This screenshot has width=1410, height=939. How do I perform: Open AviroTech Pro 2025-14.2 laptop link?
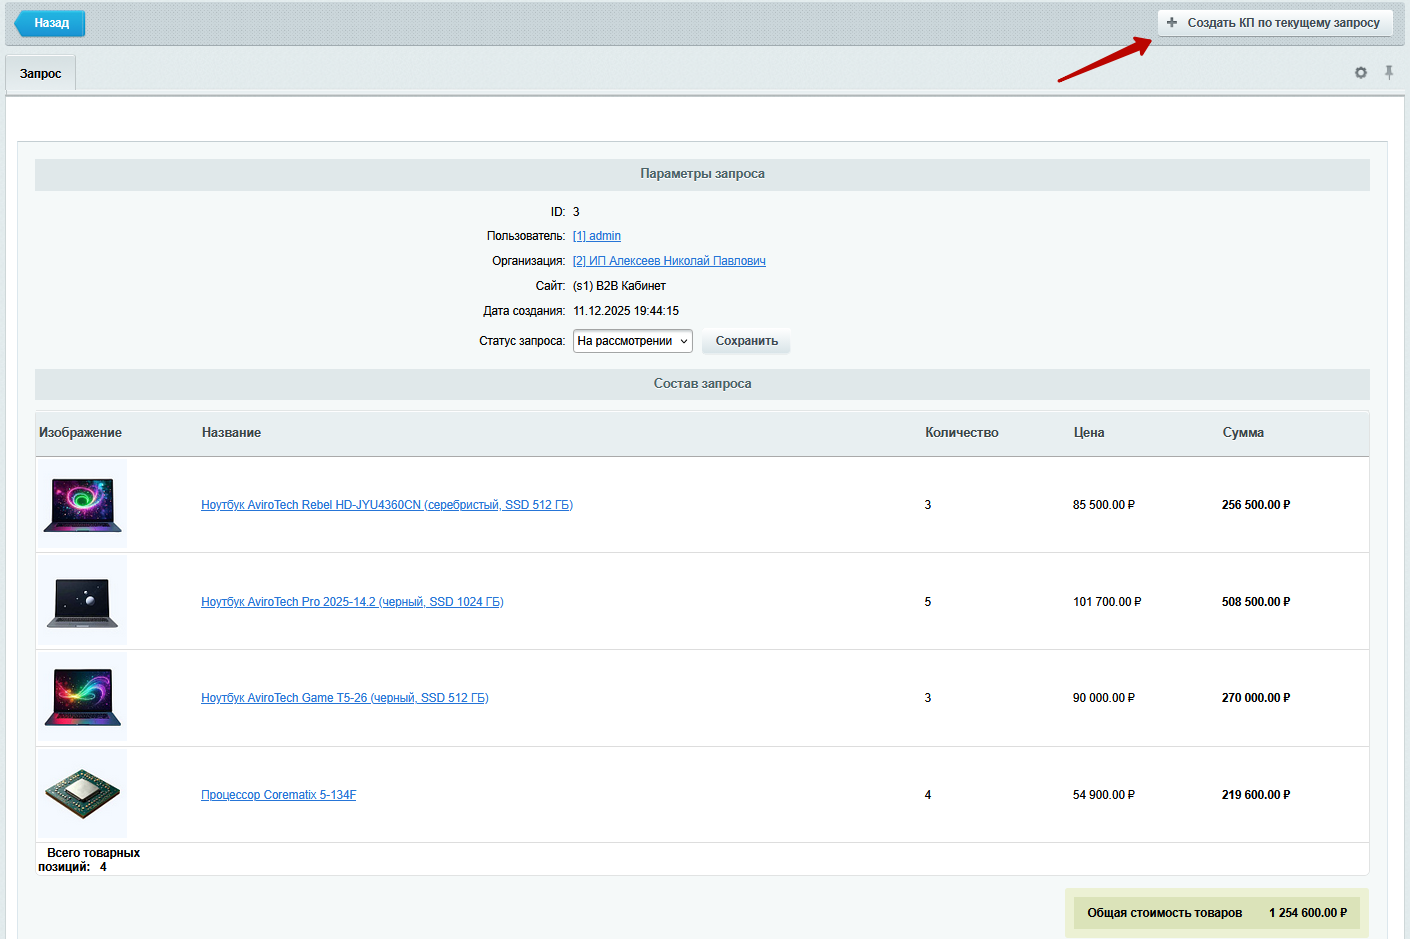tap(352, 602)
